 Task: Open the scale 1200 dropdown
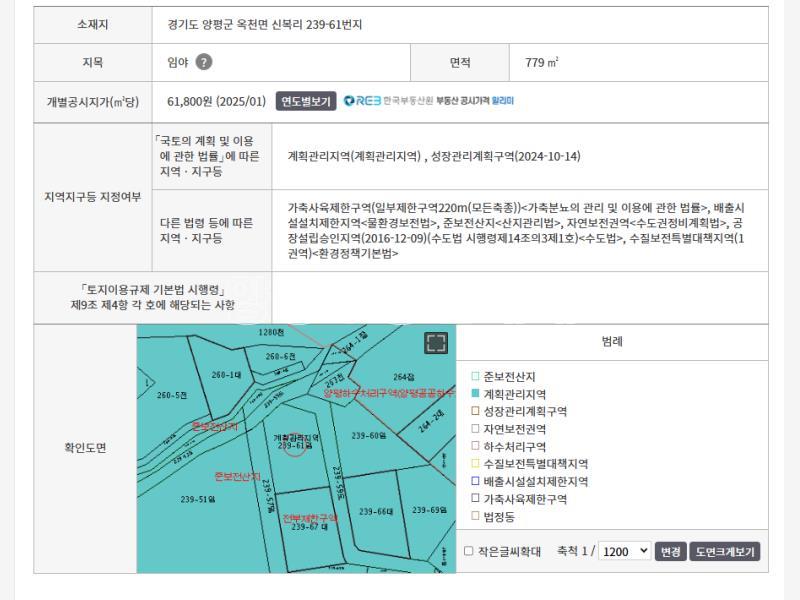point(624,551)
